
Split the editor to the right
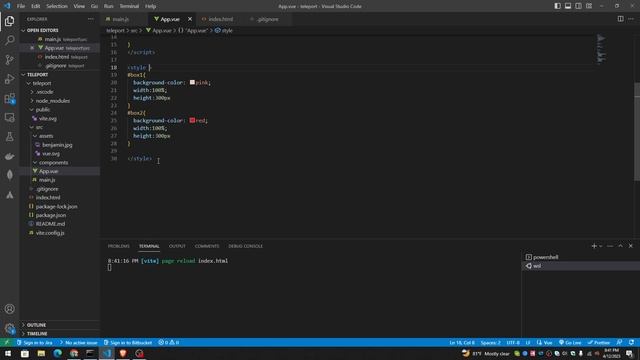click(620, 19)
